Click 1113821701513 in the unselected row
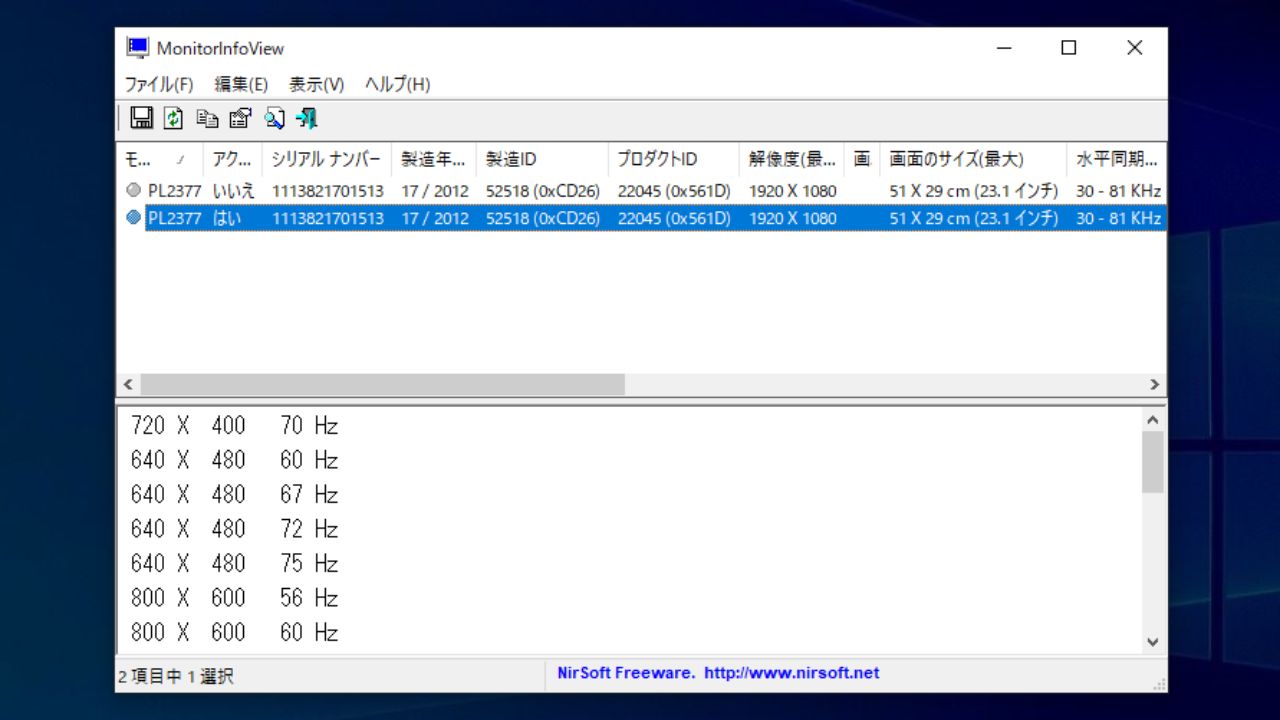This screenshot has width=1280, height=720. (328, 190)
